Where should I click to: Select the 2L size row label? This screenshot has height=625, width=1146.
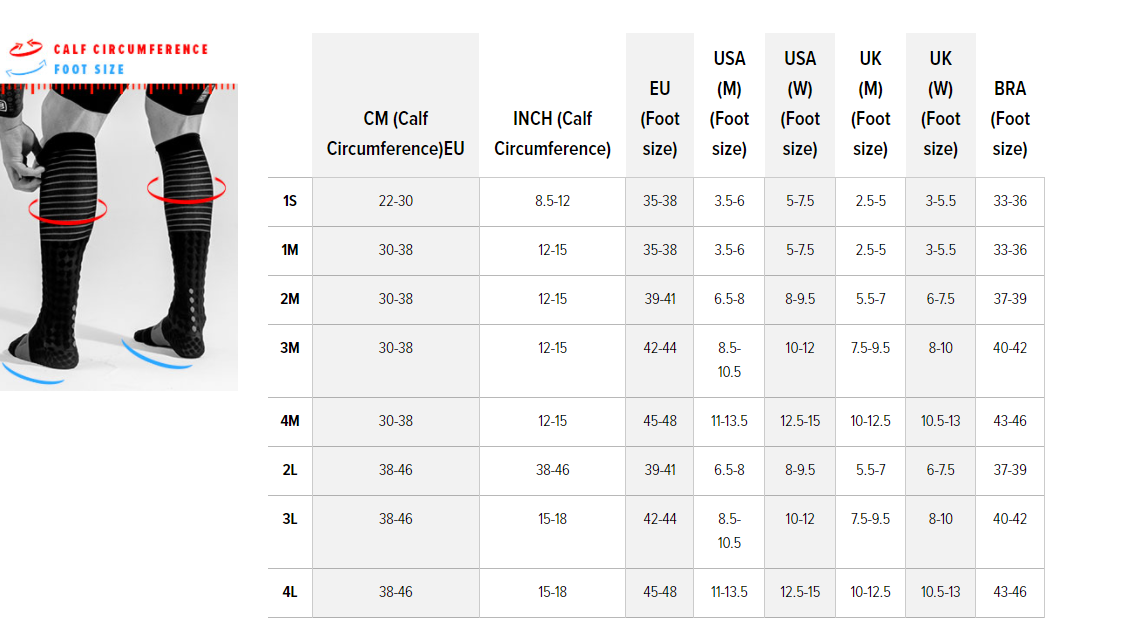(290, 470)
